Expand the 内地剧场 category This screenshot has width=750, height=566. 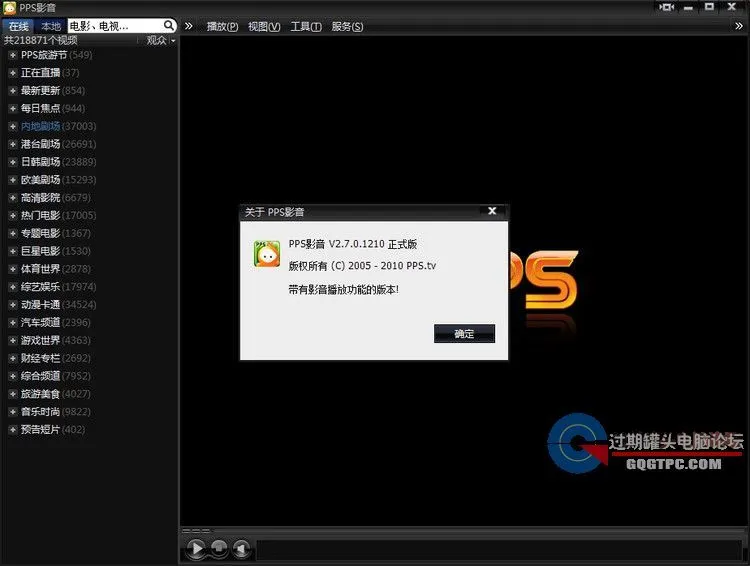click(x=13, y=126)
